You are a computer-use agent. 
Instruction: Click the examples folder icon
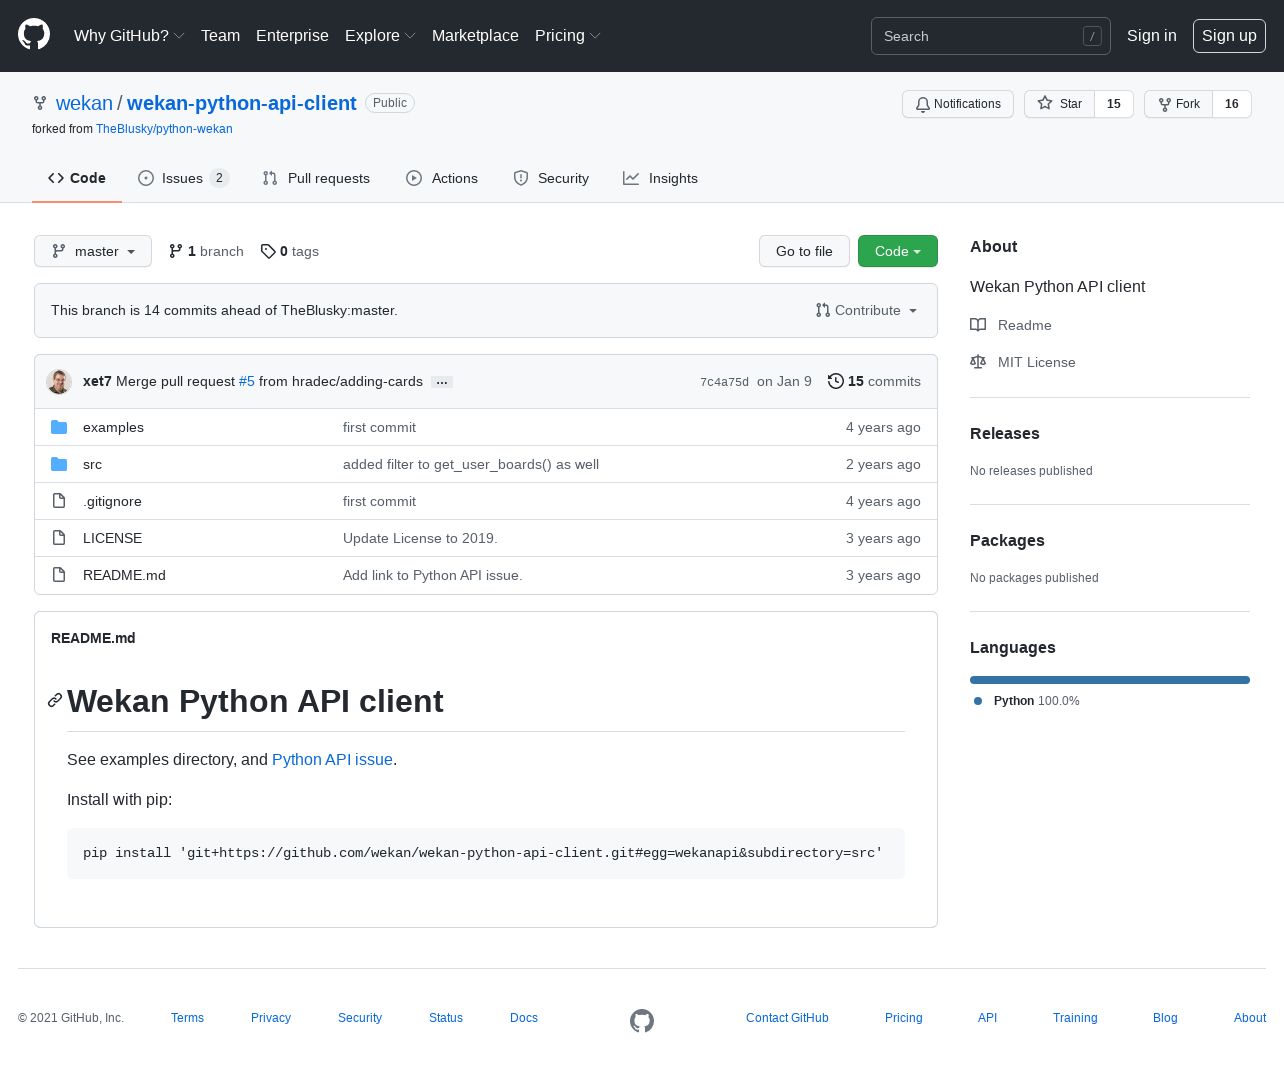point(59,427)
